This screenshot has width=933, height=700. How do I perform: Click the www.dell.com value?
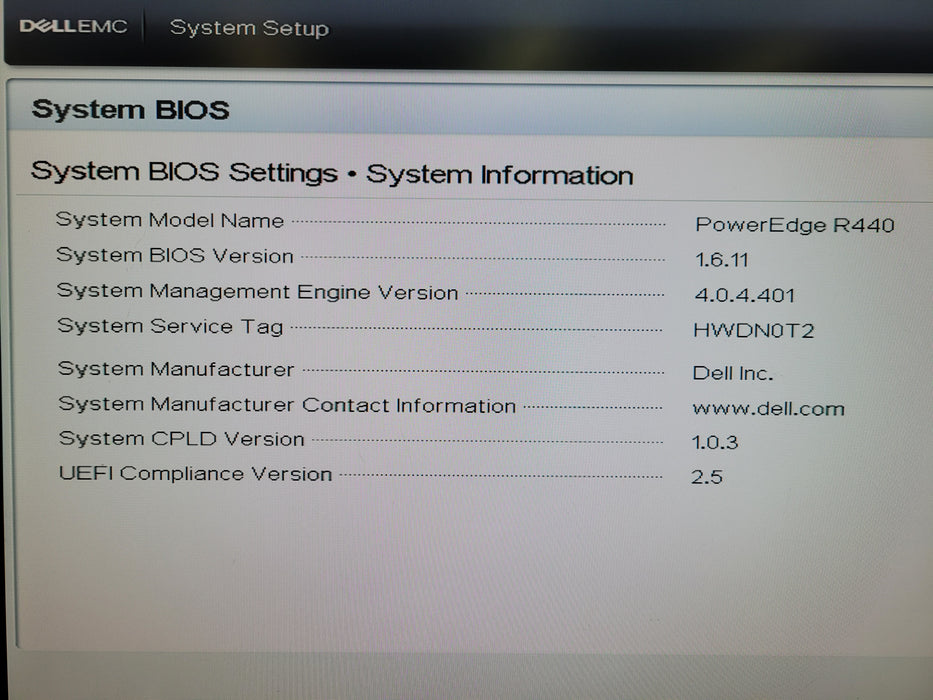(x=769, y=408)
